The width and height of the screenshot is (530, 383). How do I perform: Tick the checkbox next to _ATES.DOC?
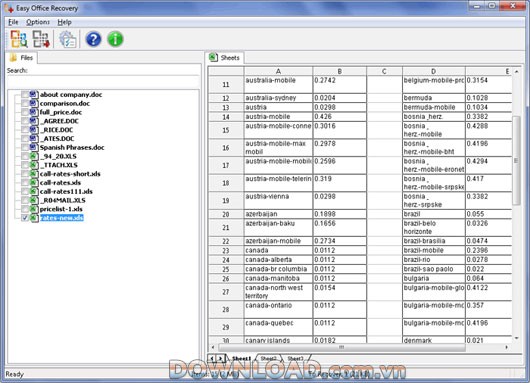click(x=25, y=138)
